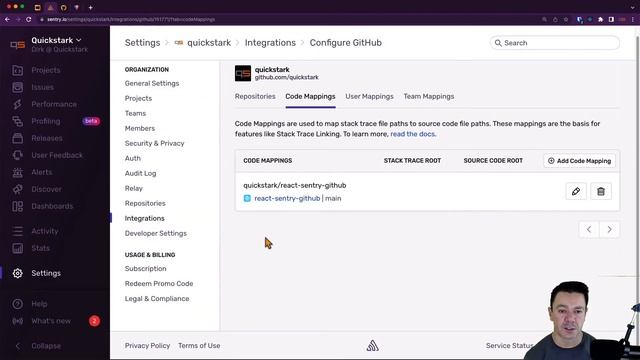Select Code Mappings tab
The height and width of the screenshot is (360, 640).
click(x=310, y=97)
